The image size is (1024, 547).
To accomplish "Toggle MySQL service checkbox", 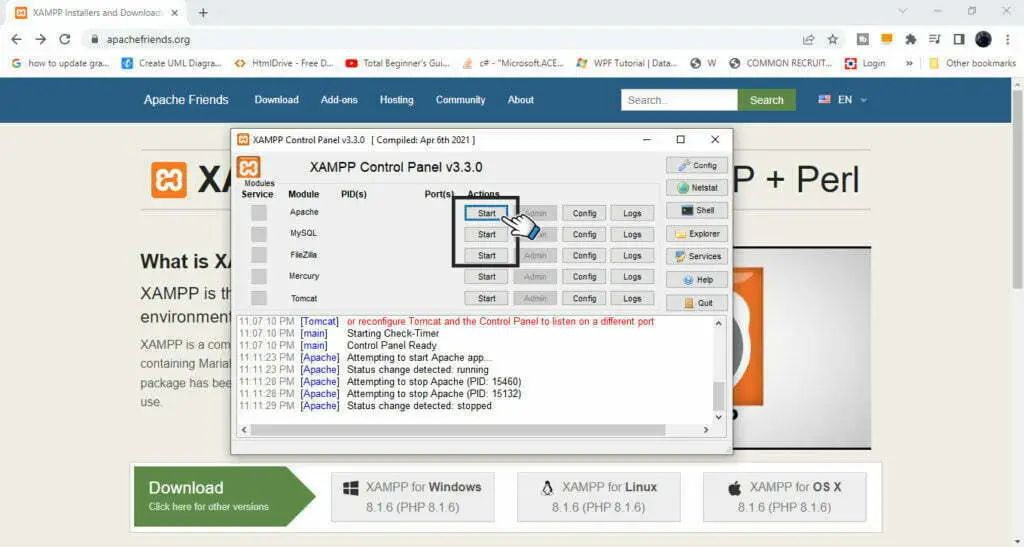I will [x=259, y=234].
